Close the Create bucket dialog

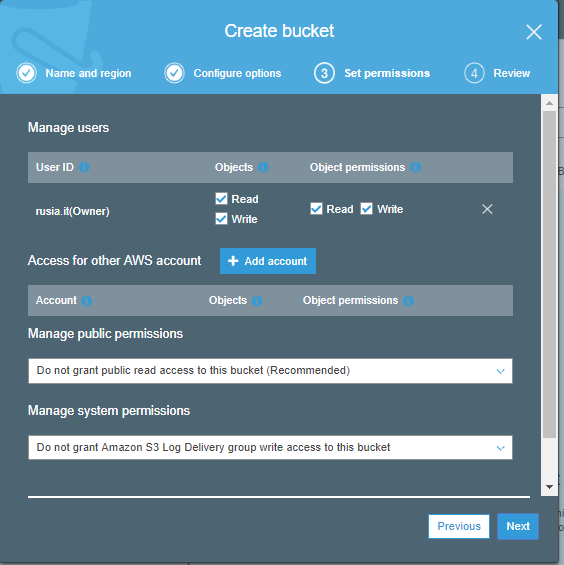coord(534,32)
